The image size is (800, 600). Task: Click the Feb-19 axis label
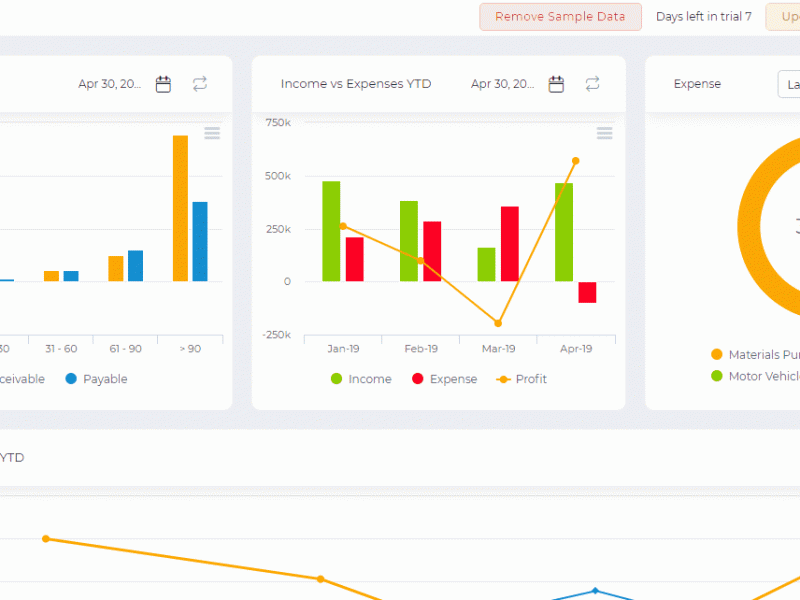(x=421, y=348)
